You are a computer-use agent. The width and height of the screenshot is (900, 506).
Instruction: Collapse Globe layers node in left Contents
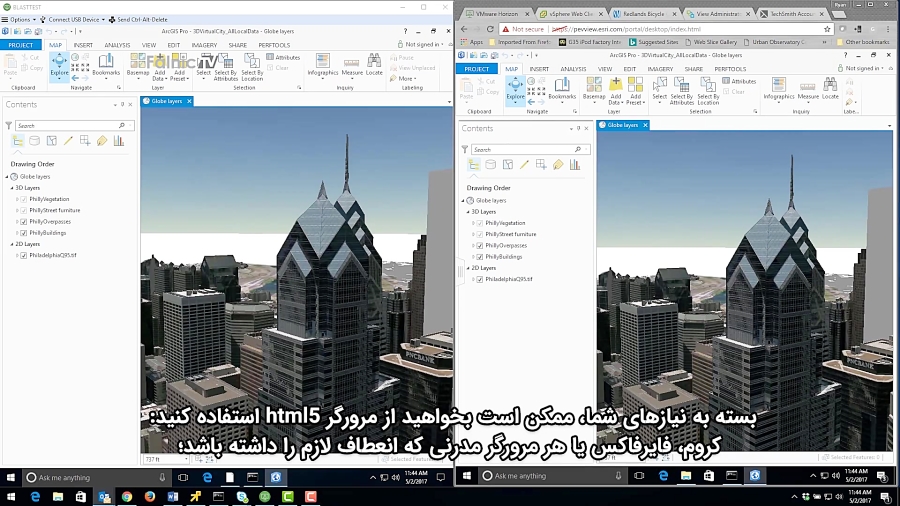[7, 177]
